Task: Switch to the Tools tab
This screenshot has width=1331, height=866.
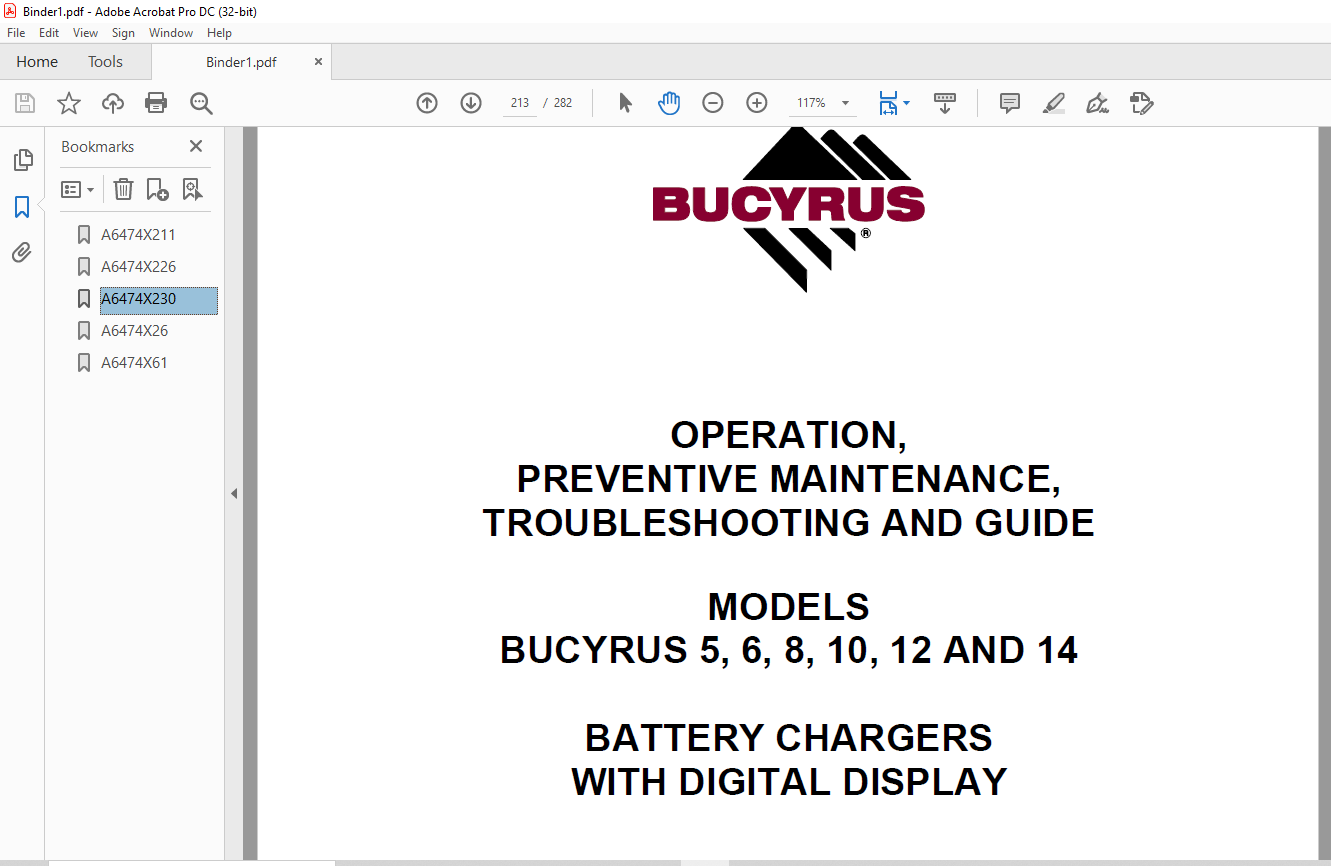Action: click(x=105, y=62)
